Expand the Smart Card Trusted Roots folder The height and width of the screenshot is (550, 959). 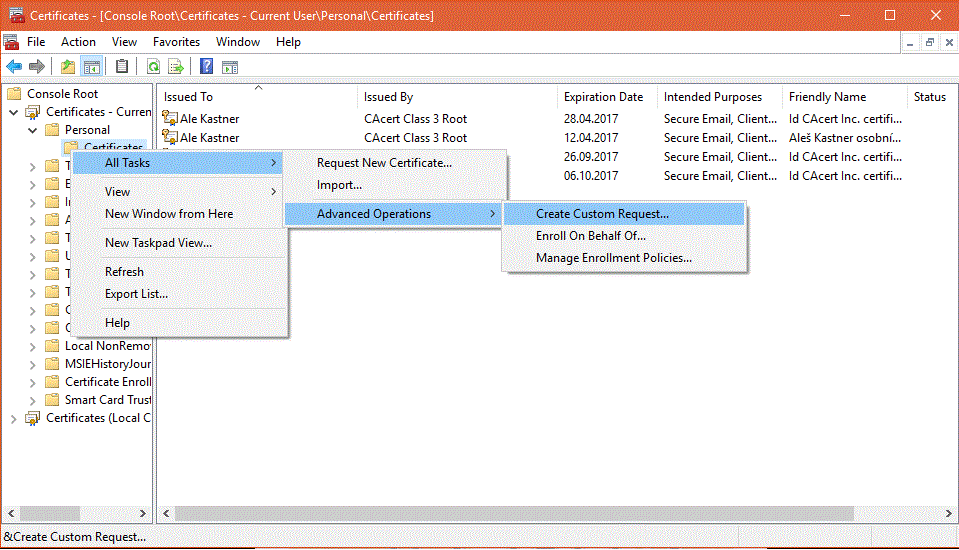[x=33, y=400]
